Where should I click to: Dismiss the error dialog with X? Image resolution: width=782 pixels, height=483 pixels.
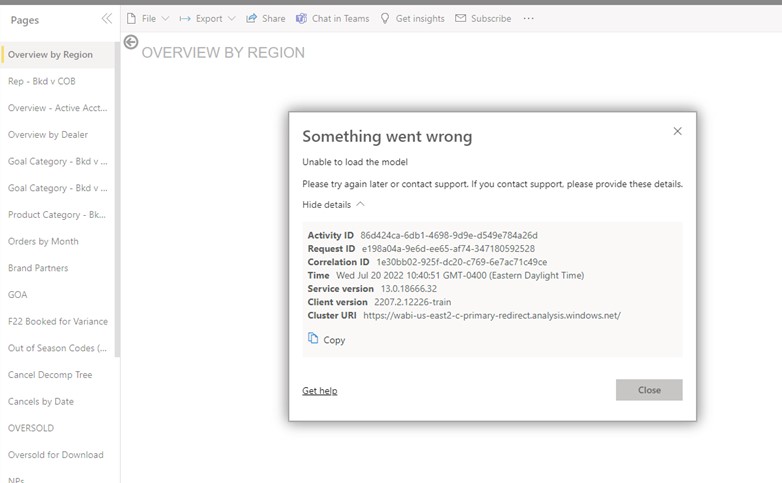[x=677, y=131]
